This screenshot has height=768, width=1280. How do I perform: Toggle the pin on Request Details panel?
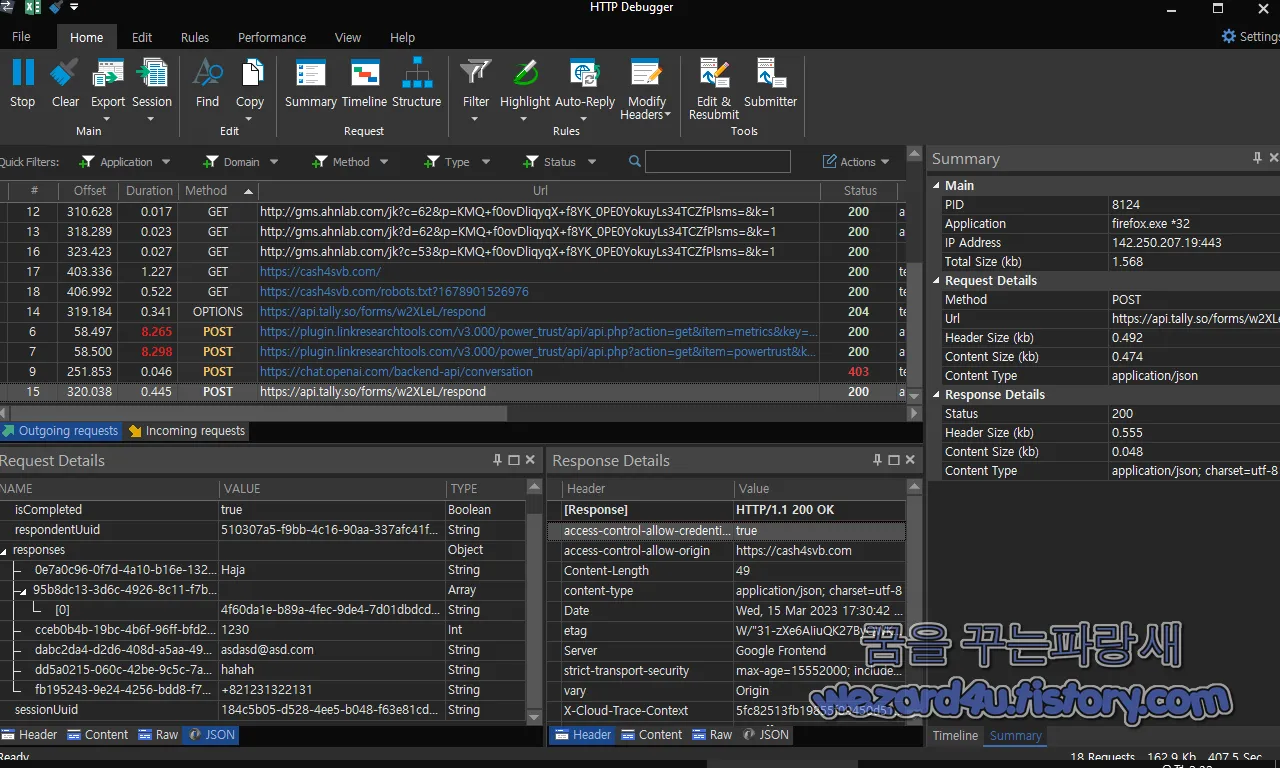[x=496, y=460]
